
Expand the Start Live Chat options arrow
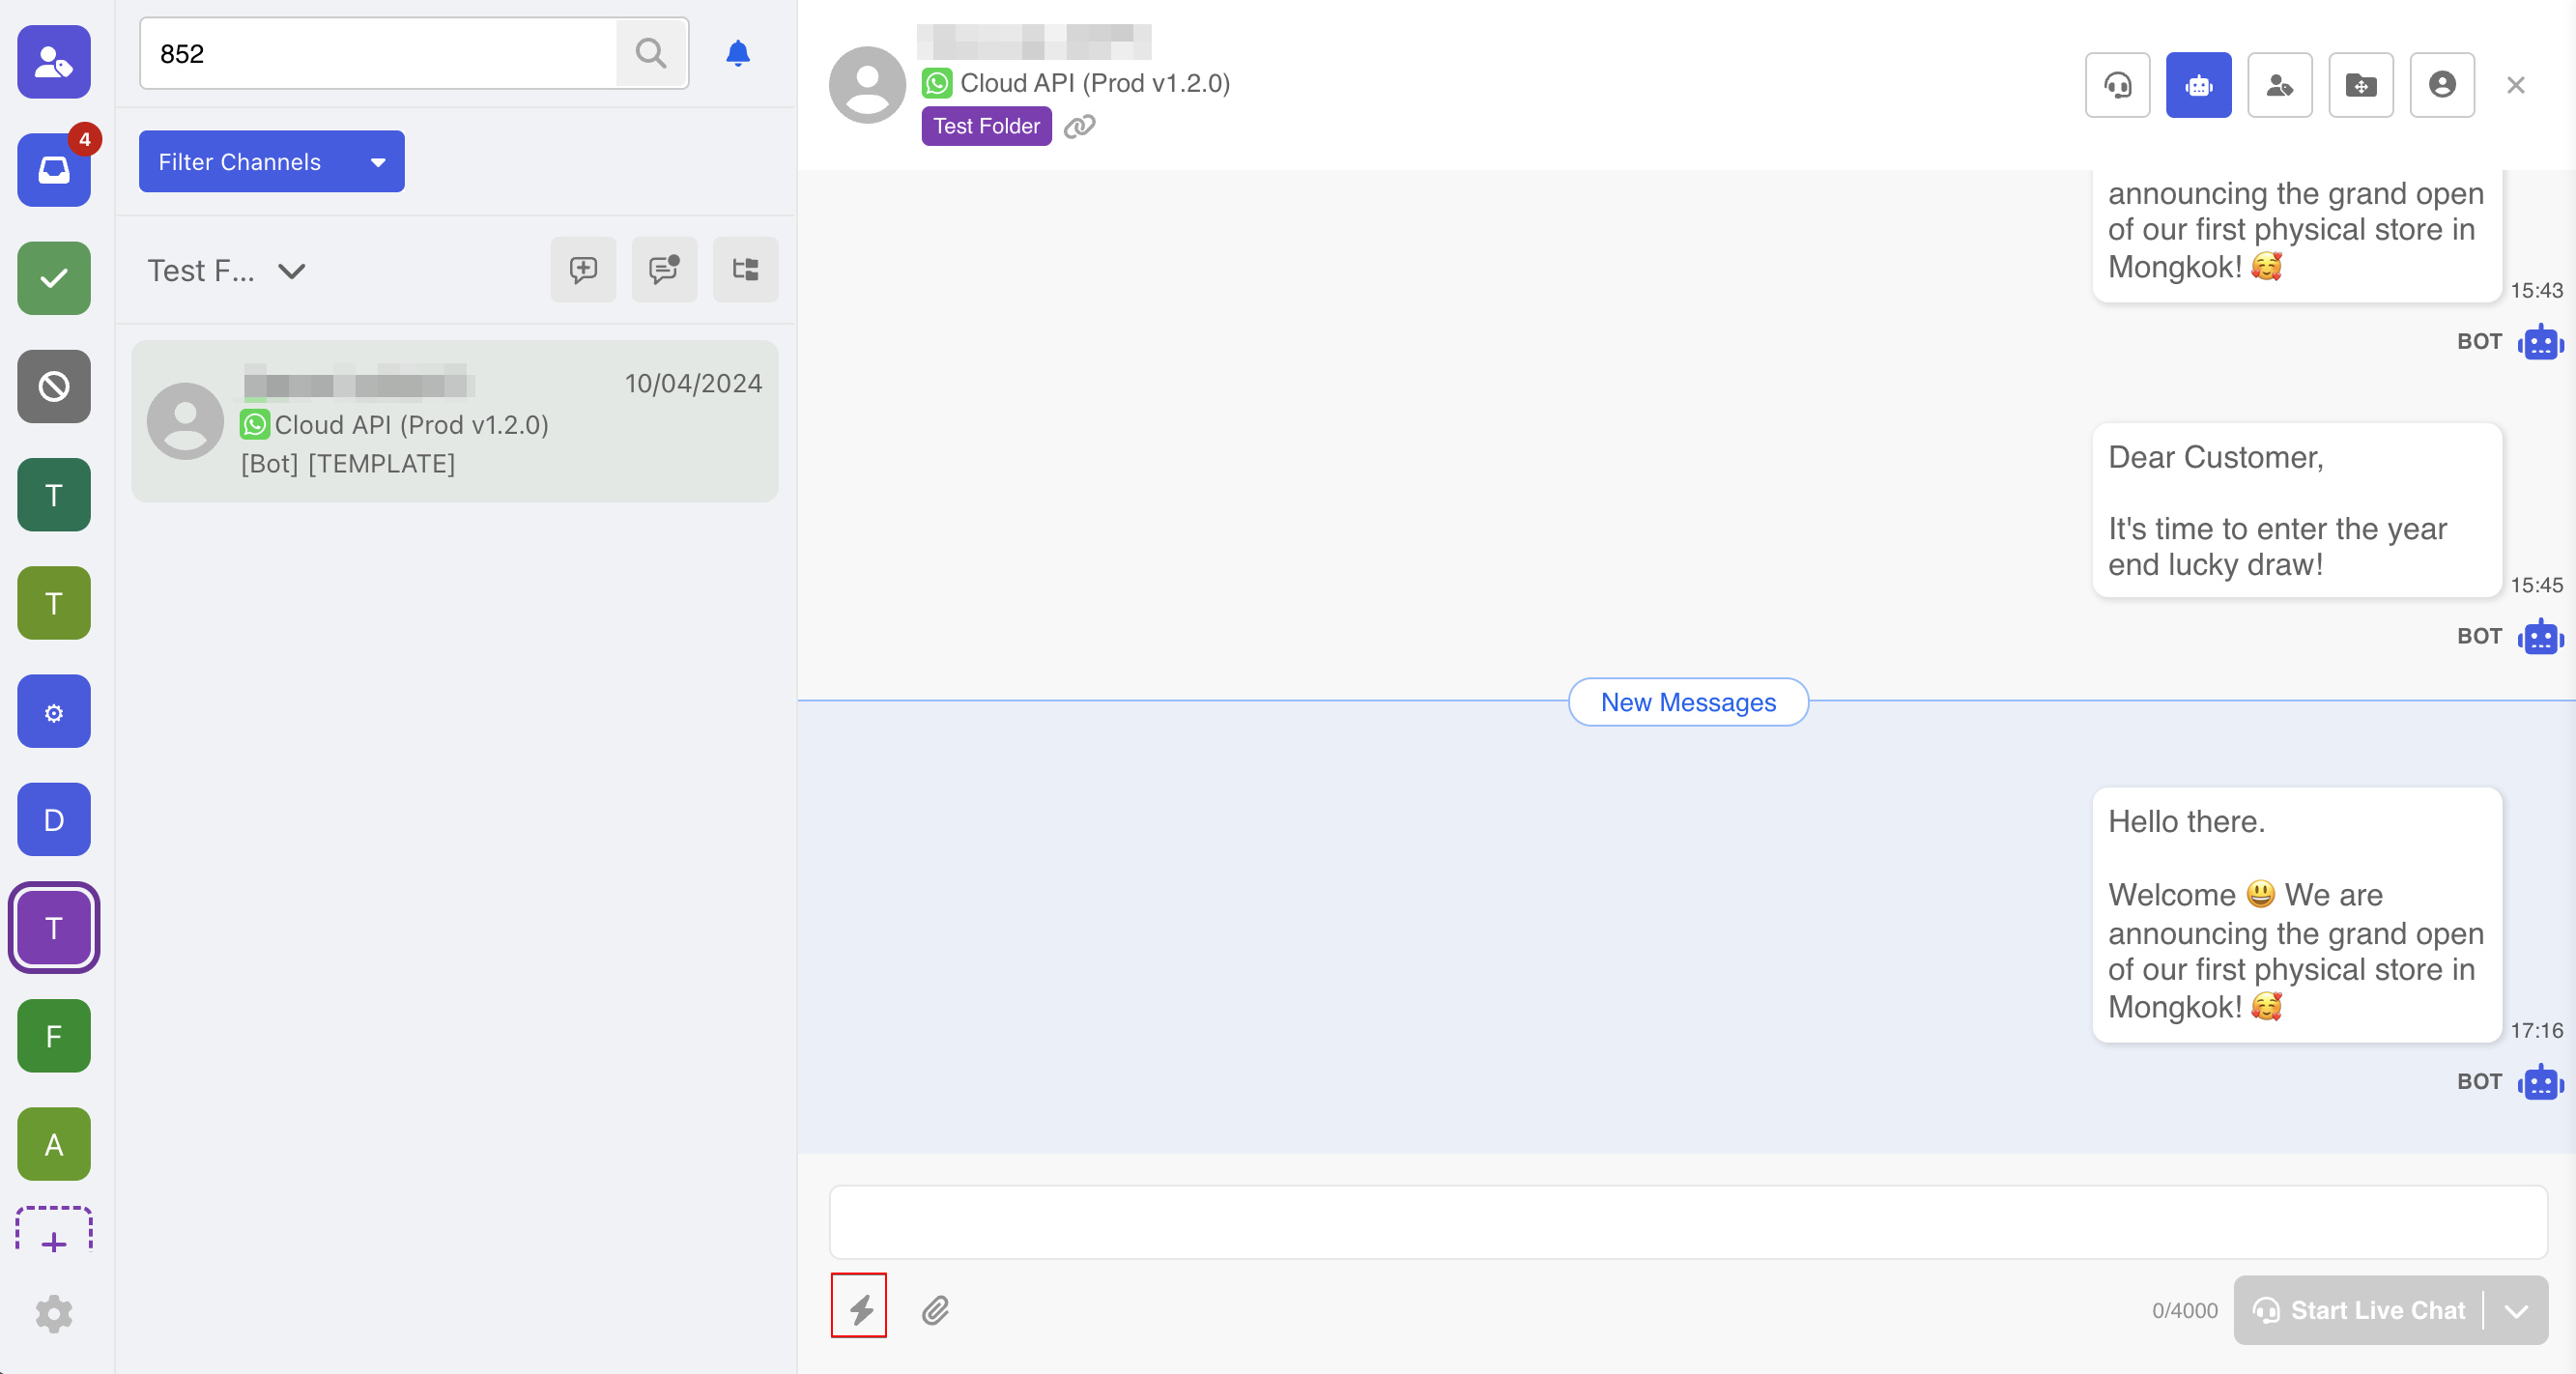point(2515,1310)
